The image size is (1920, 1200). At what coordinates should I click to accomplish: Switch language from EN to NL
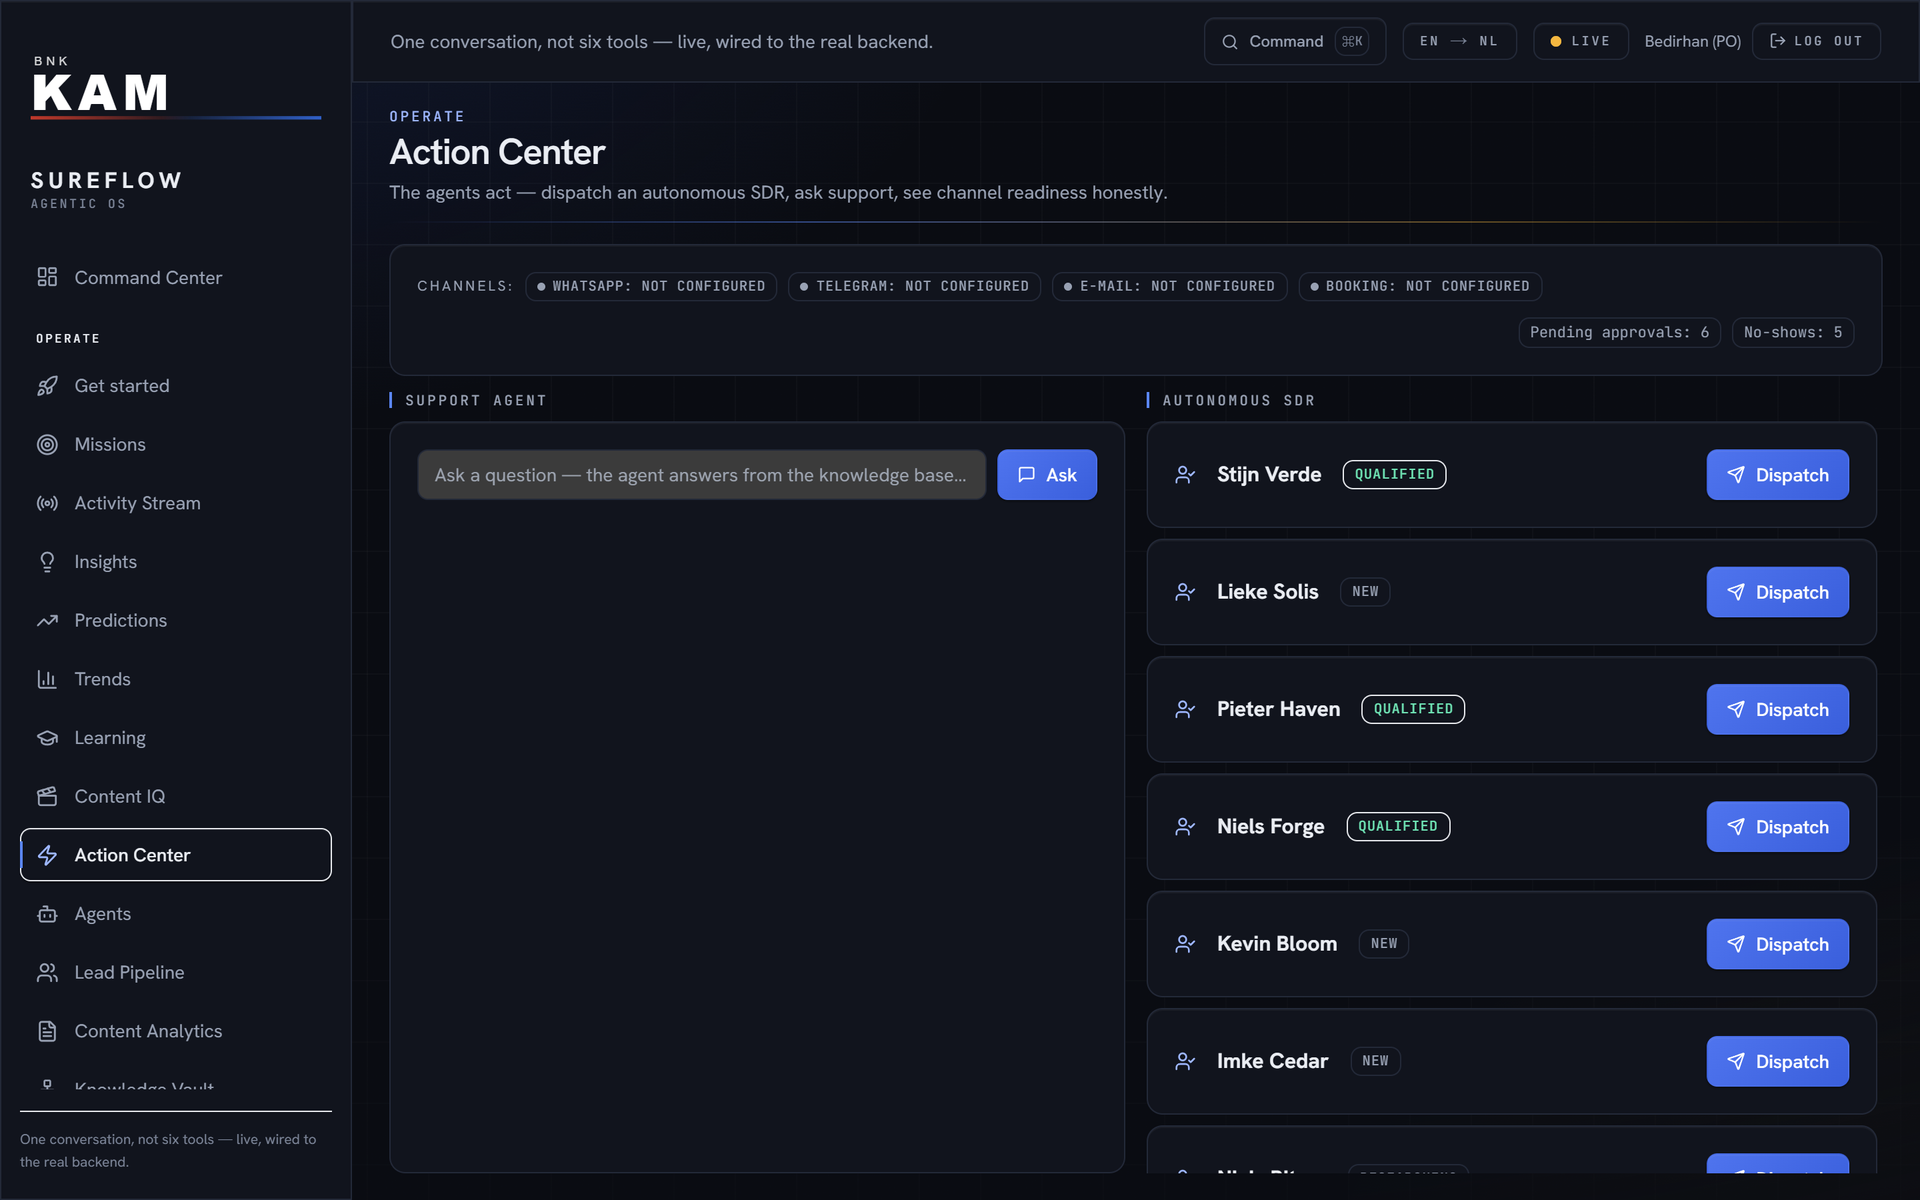click(1459, 41)
